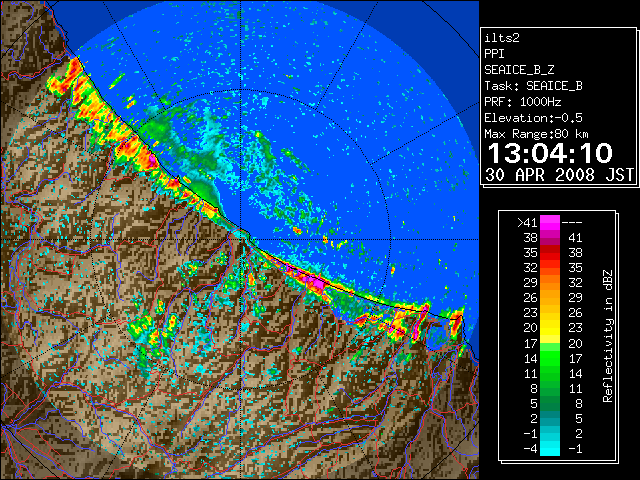Click the cyan -4 dBZ color swatch
This screenshot has width=640, height=480.
pos(550,449)
